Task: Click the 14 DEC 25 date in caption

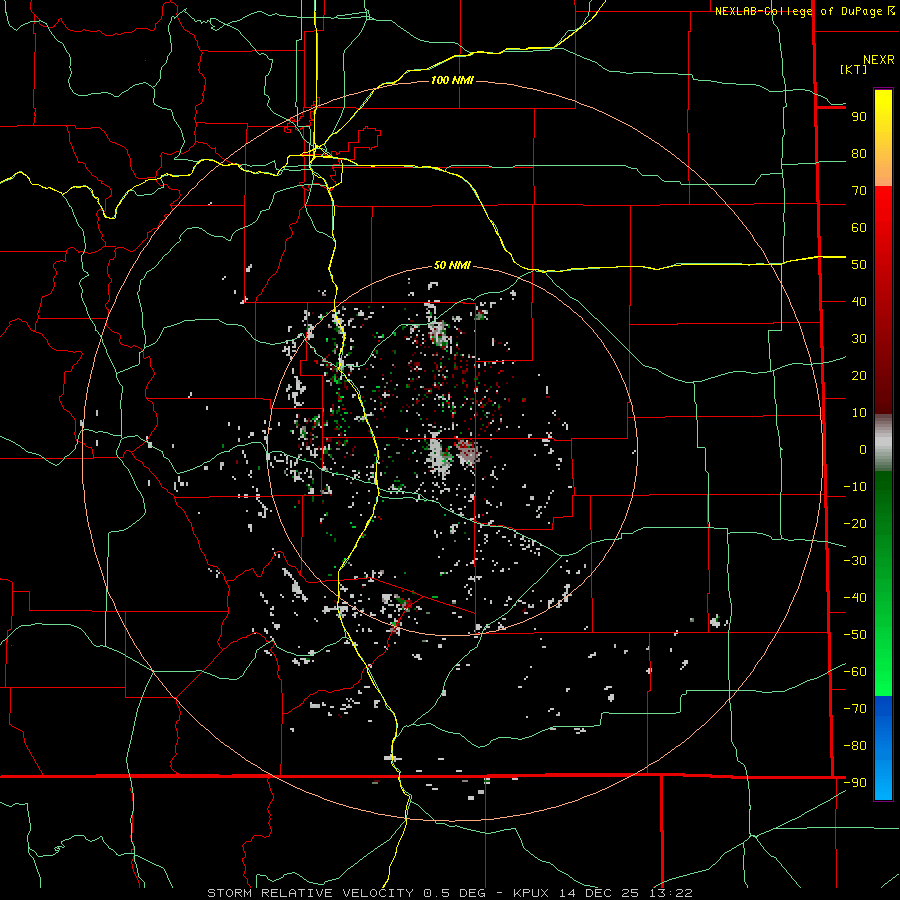Action: pyautogui.click(x=599, y=893)
